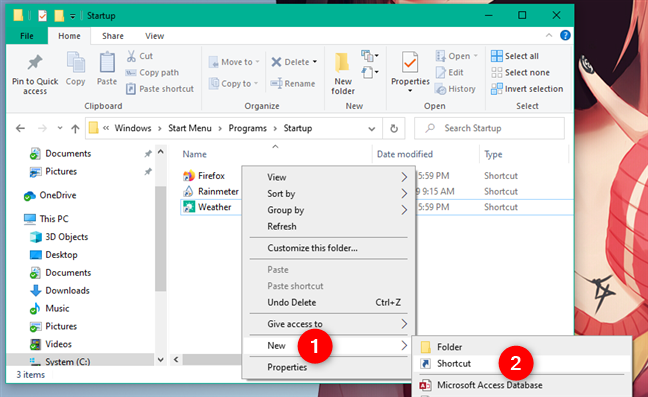Click the History ribbon button
Screen dimensions: 648x397
coord(455,89)
